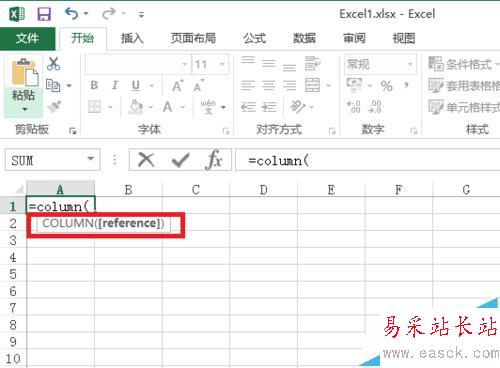The height and width of the screenshot is (368, 500).
Task: Open the font size 11 dropdown
Action: click(x=222, y=64)
